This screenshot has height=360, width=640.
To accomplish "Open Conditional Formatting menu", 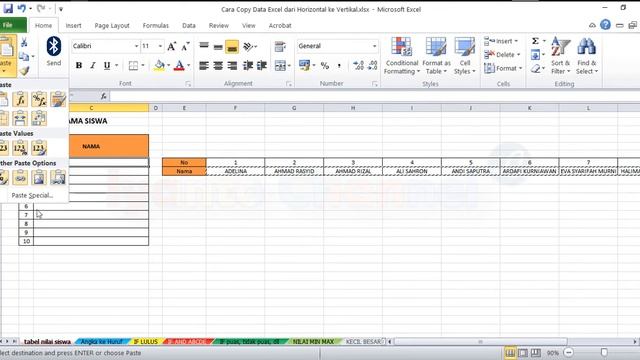I will pos(402,56).
